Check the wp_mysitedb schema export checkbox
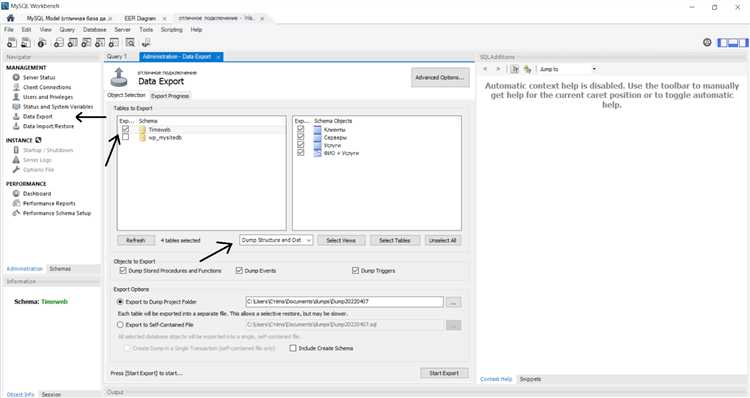 coord(125,137)
